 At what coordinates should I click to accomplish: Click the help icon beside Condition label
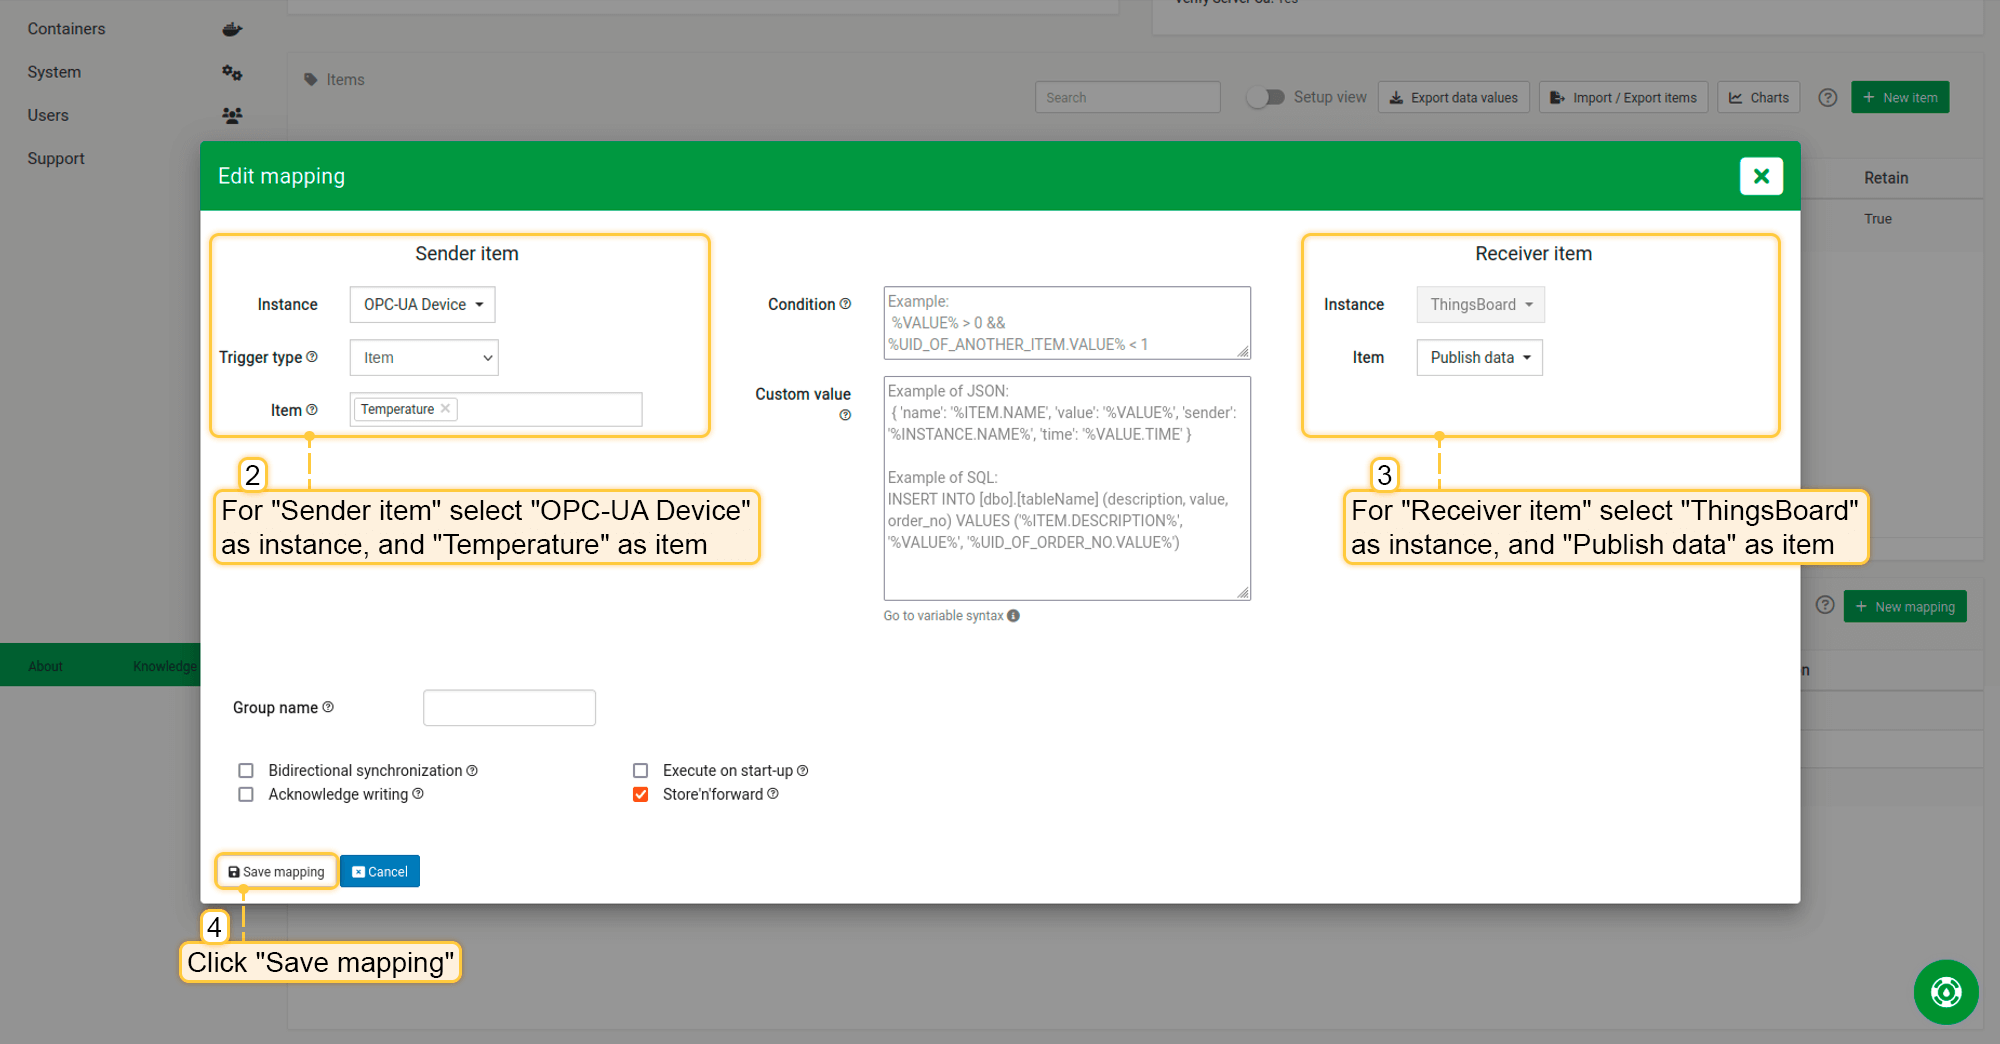845,304
